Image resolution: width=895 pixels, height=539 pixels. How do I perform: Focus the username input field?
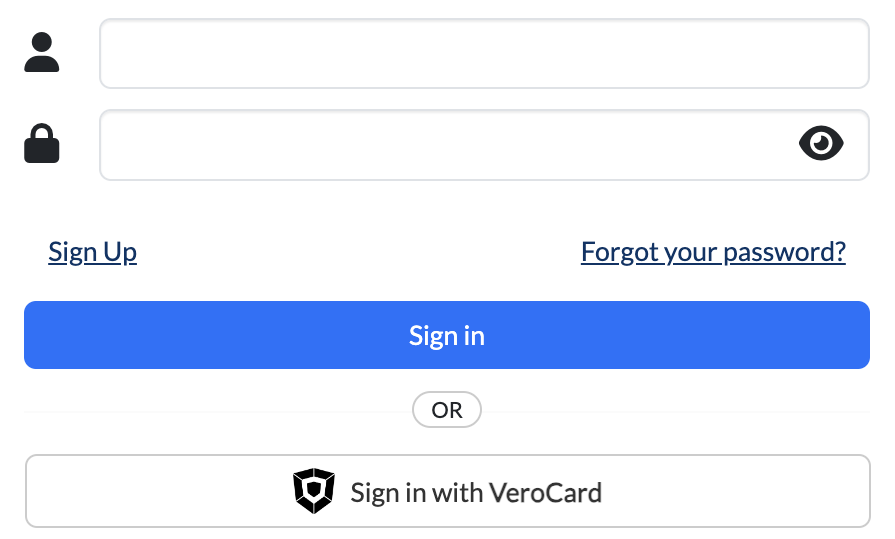[484, 54]
